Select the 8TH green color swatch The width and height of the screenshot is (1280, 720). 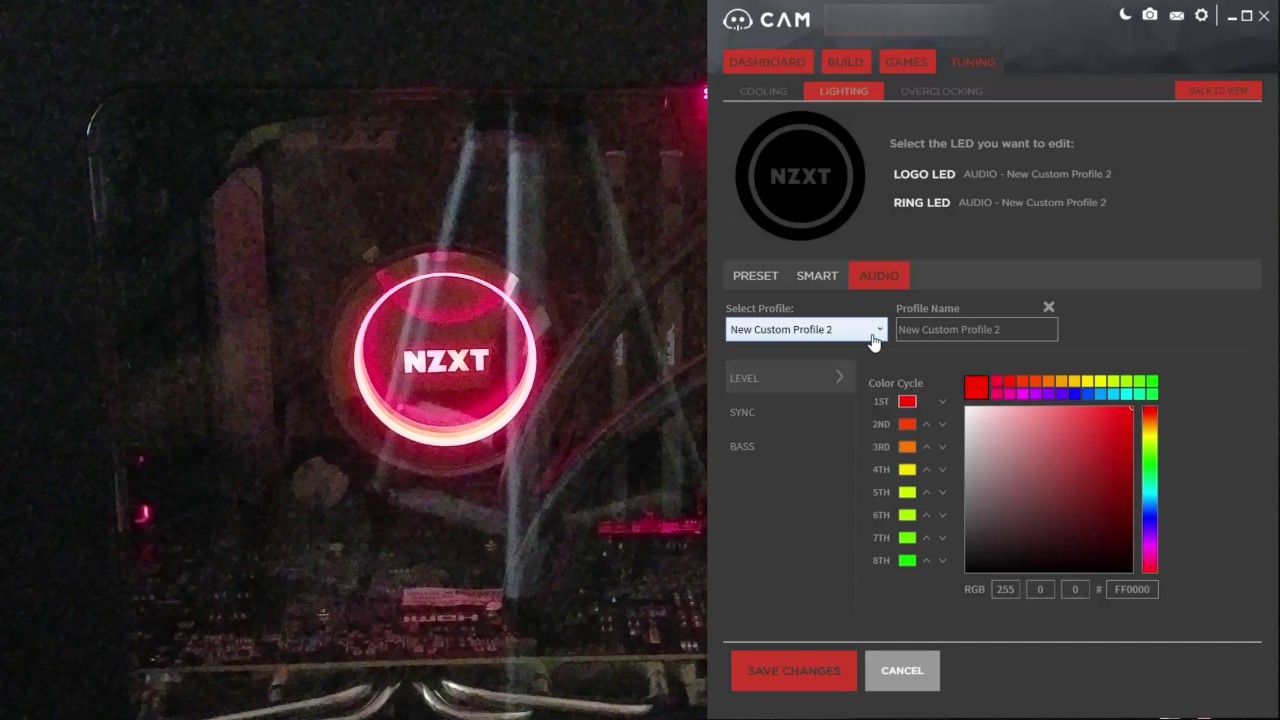[907, 561]
